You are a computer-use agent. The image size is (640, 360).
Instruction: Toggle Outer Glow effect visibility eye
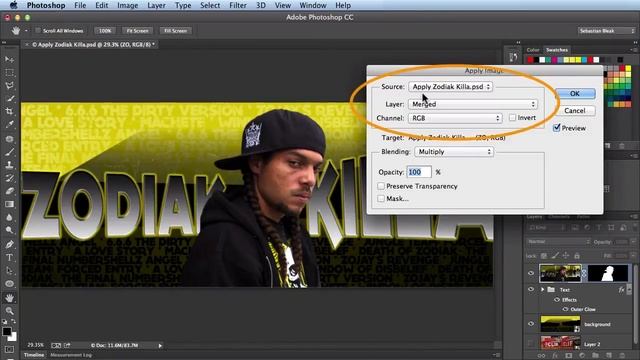(565, 309)
